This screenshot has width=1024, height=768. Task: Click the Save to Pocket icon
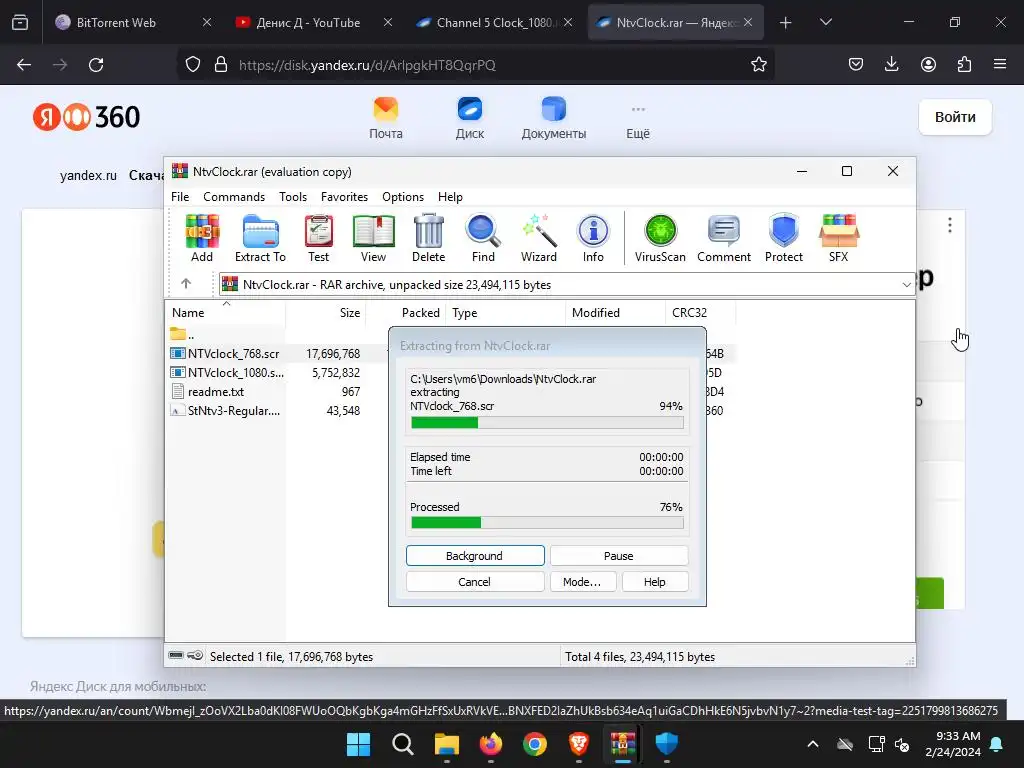coord(856,64)
